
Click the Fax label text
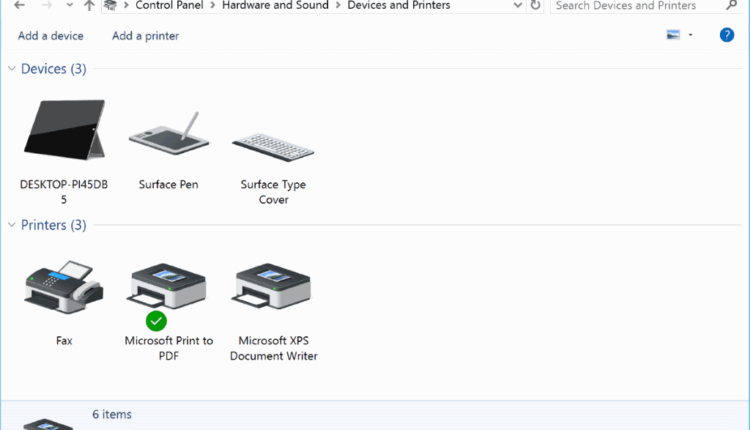point(64,341)
